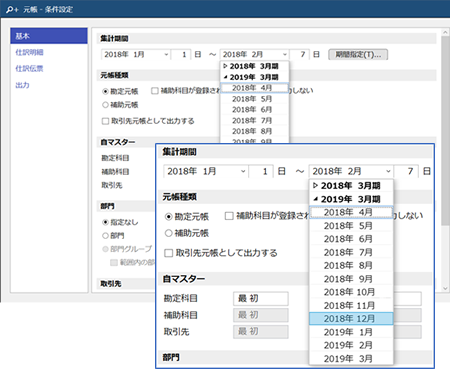Select the 勘定元帳 radio in main dialog
Image resolution: width=450 pixels, height=370 pixels.
coord(105,91)
